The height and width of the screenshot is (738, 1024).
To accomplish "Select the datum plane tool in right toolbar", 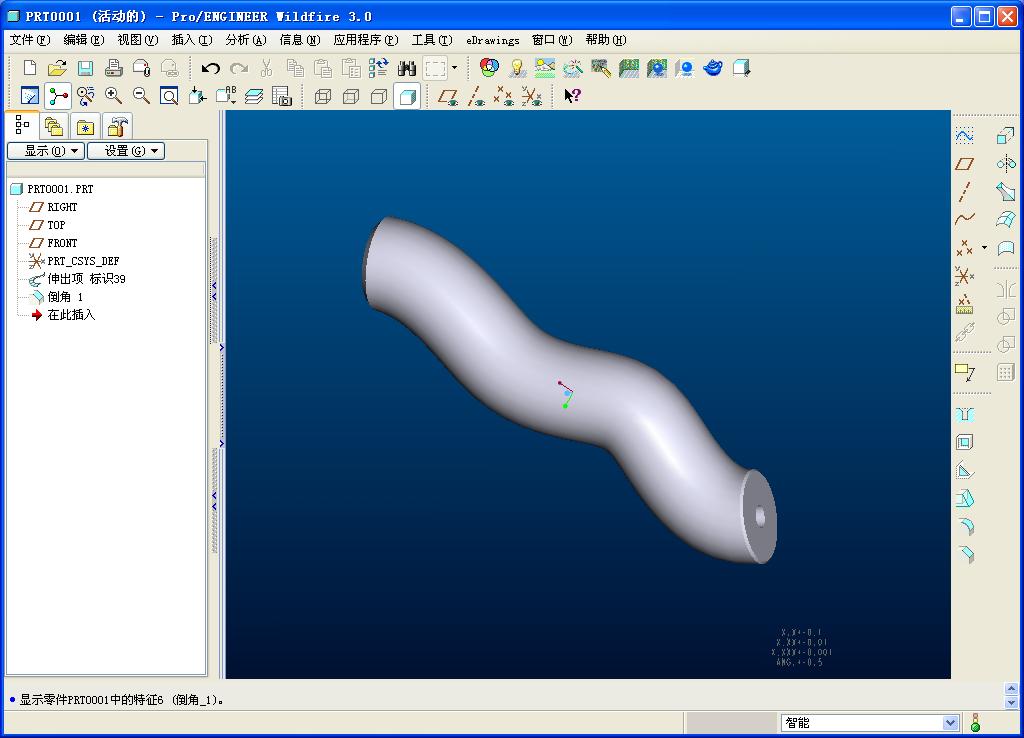I will [x=965, y=164].
